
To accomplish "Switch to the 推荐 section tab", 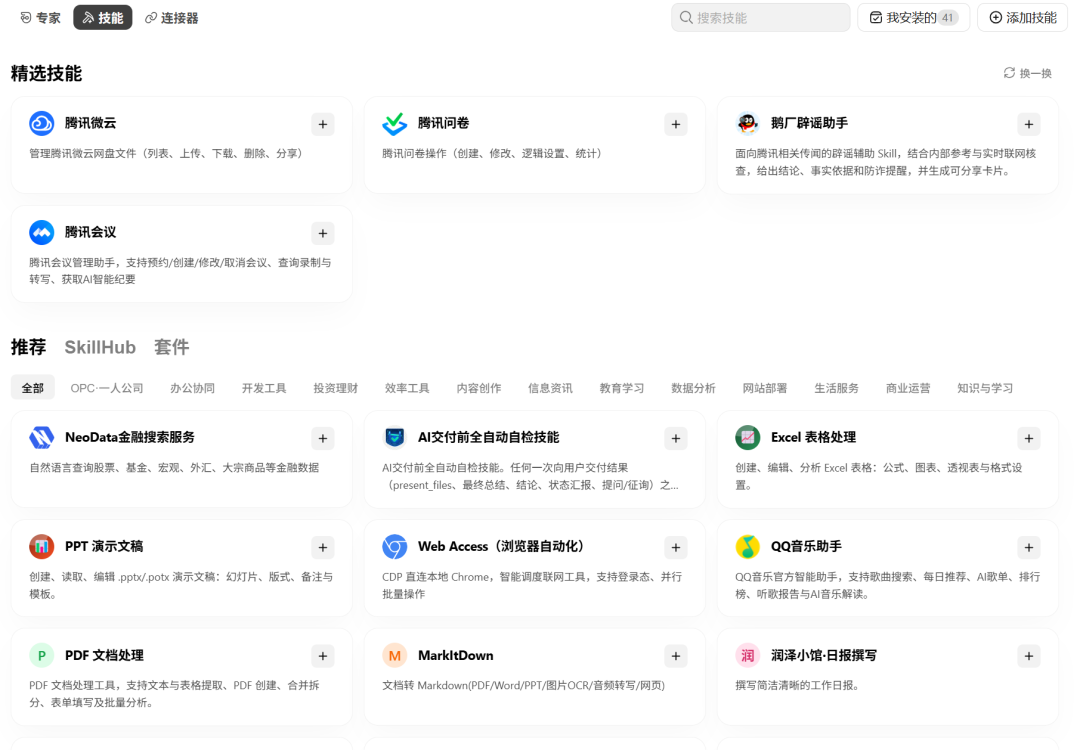I will tap(28, 347).
